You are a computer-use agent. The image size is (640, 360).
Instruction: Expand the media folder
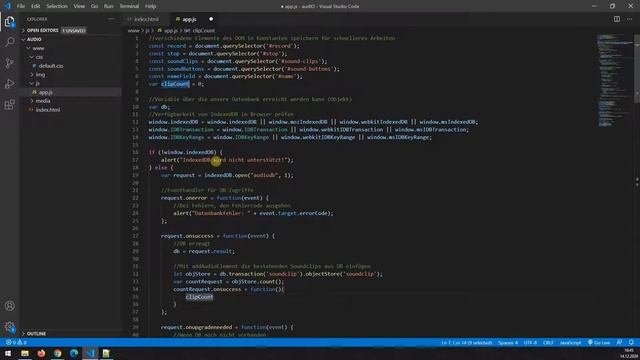[x=43, y=101]
